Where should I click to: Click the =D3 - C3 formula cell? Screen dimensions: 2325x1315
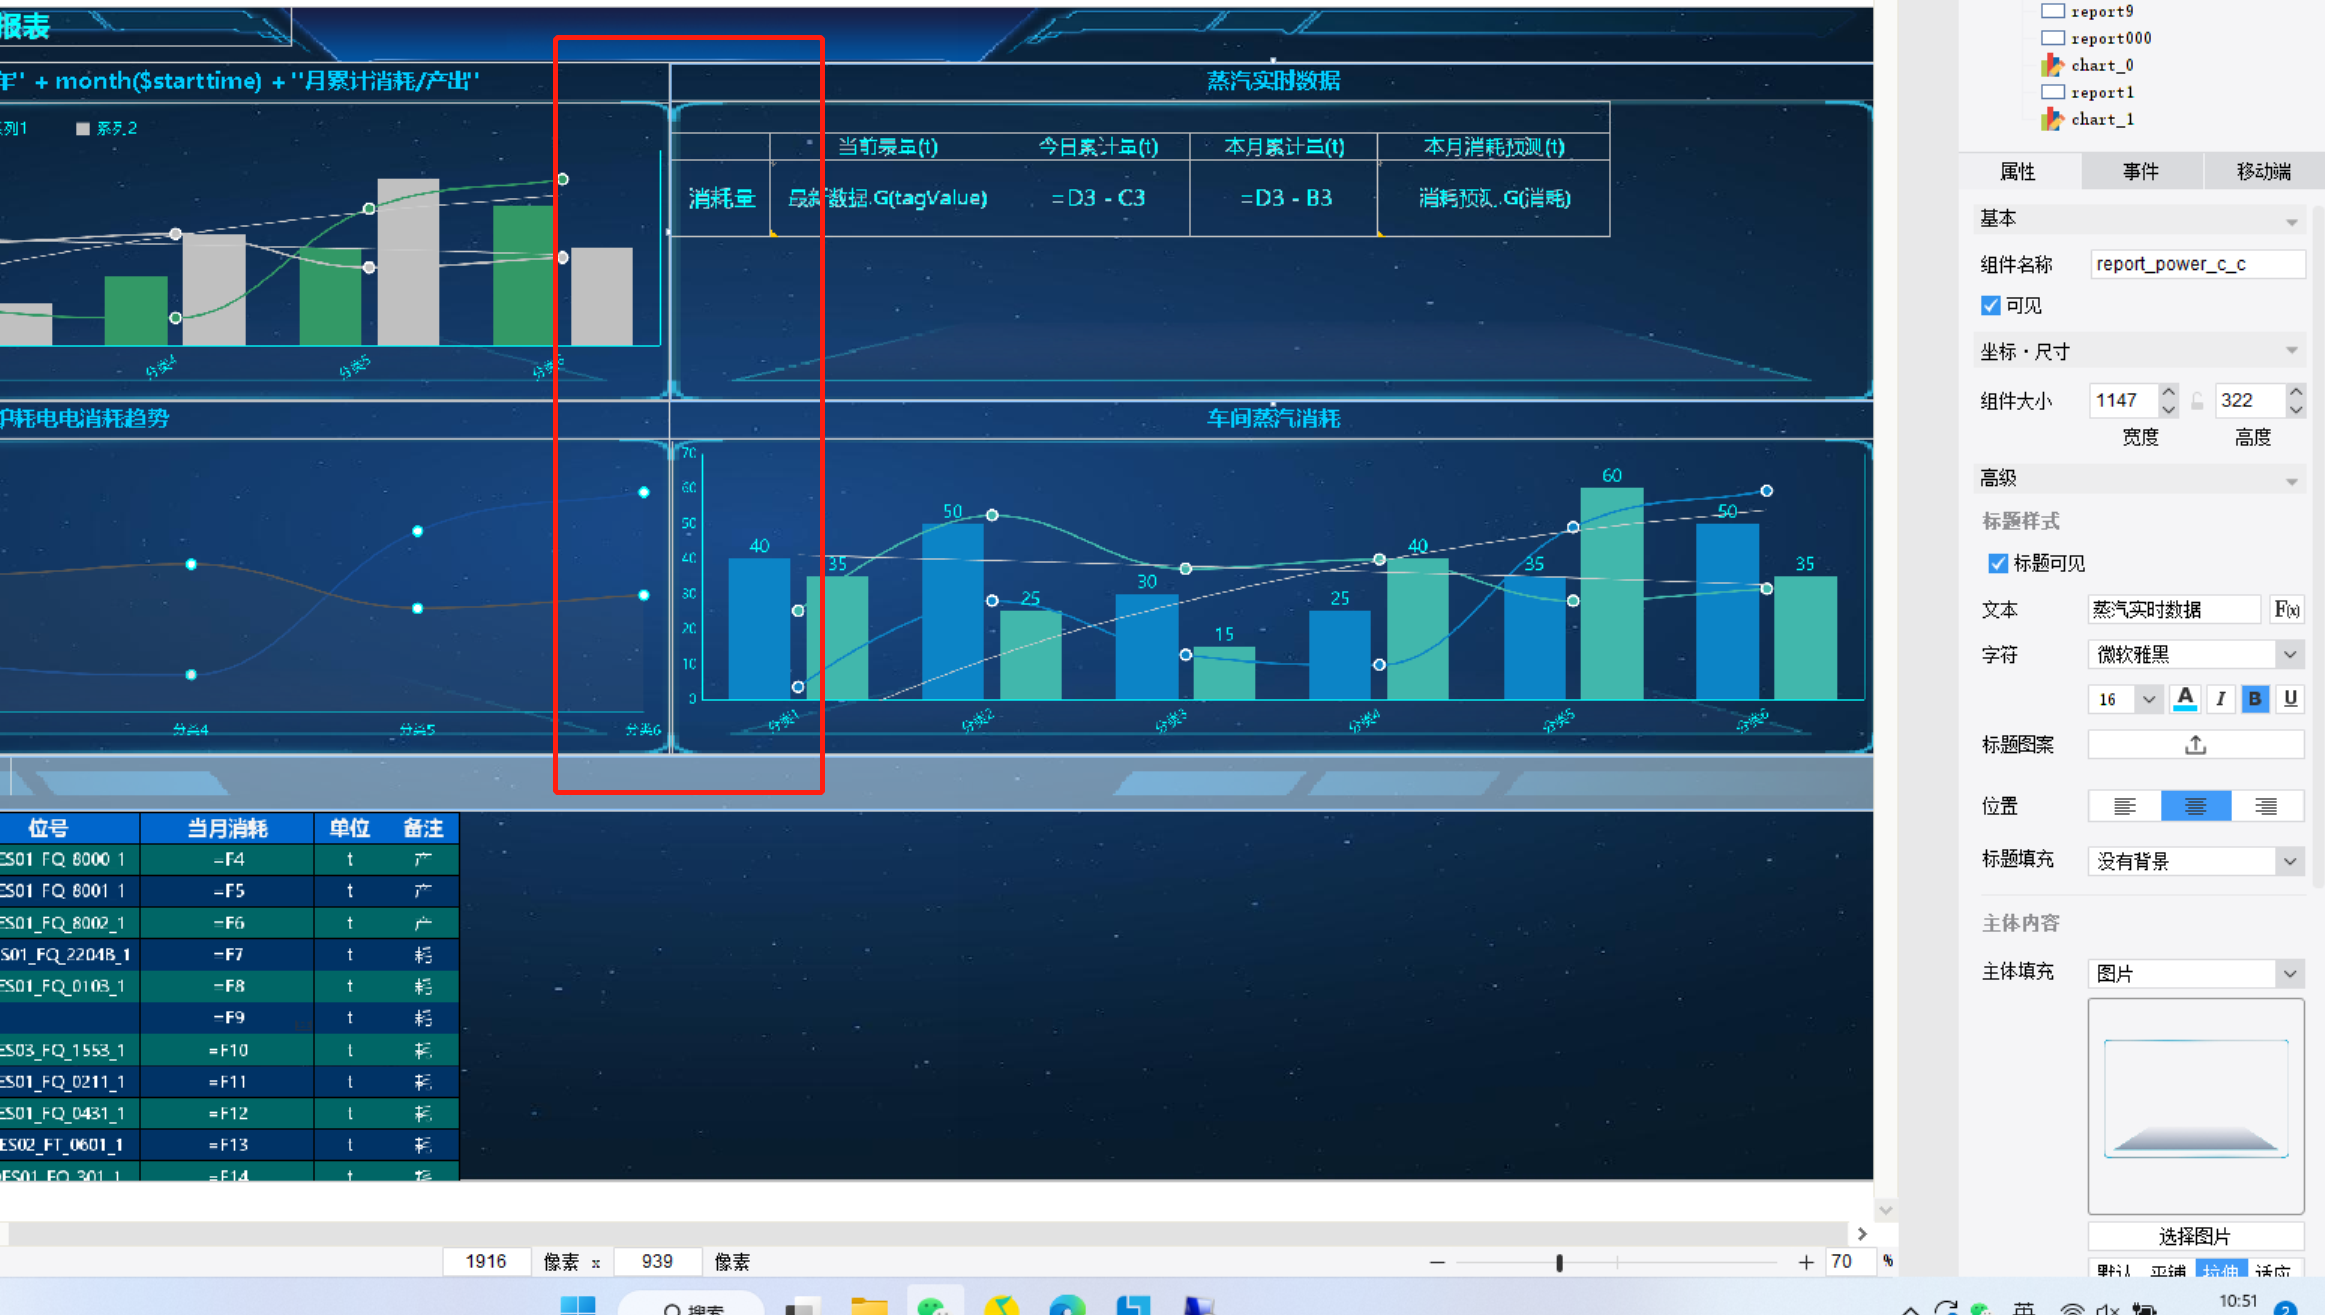point(1097,198)
